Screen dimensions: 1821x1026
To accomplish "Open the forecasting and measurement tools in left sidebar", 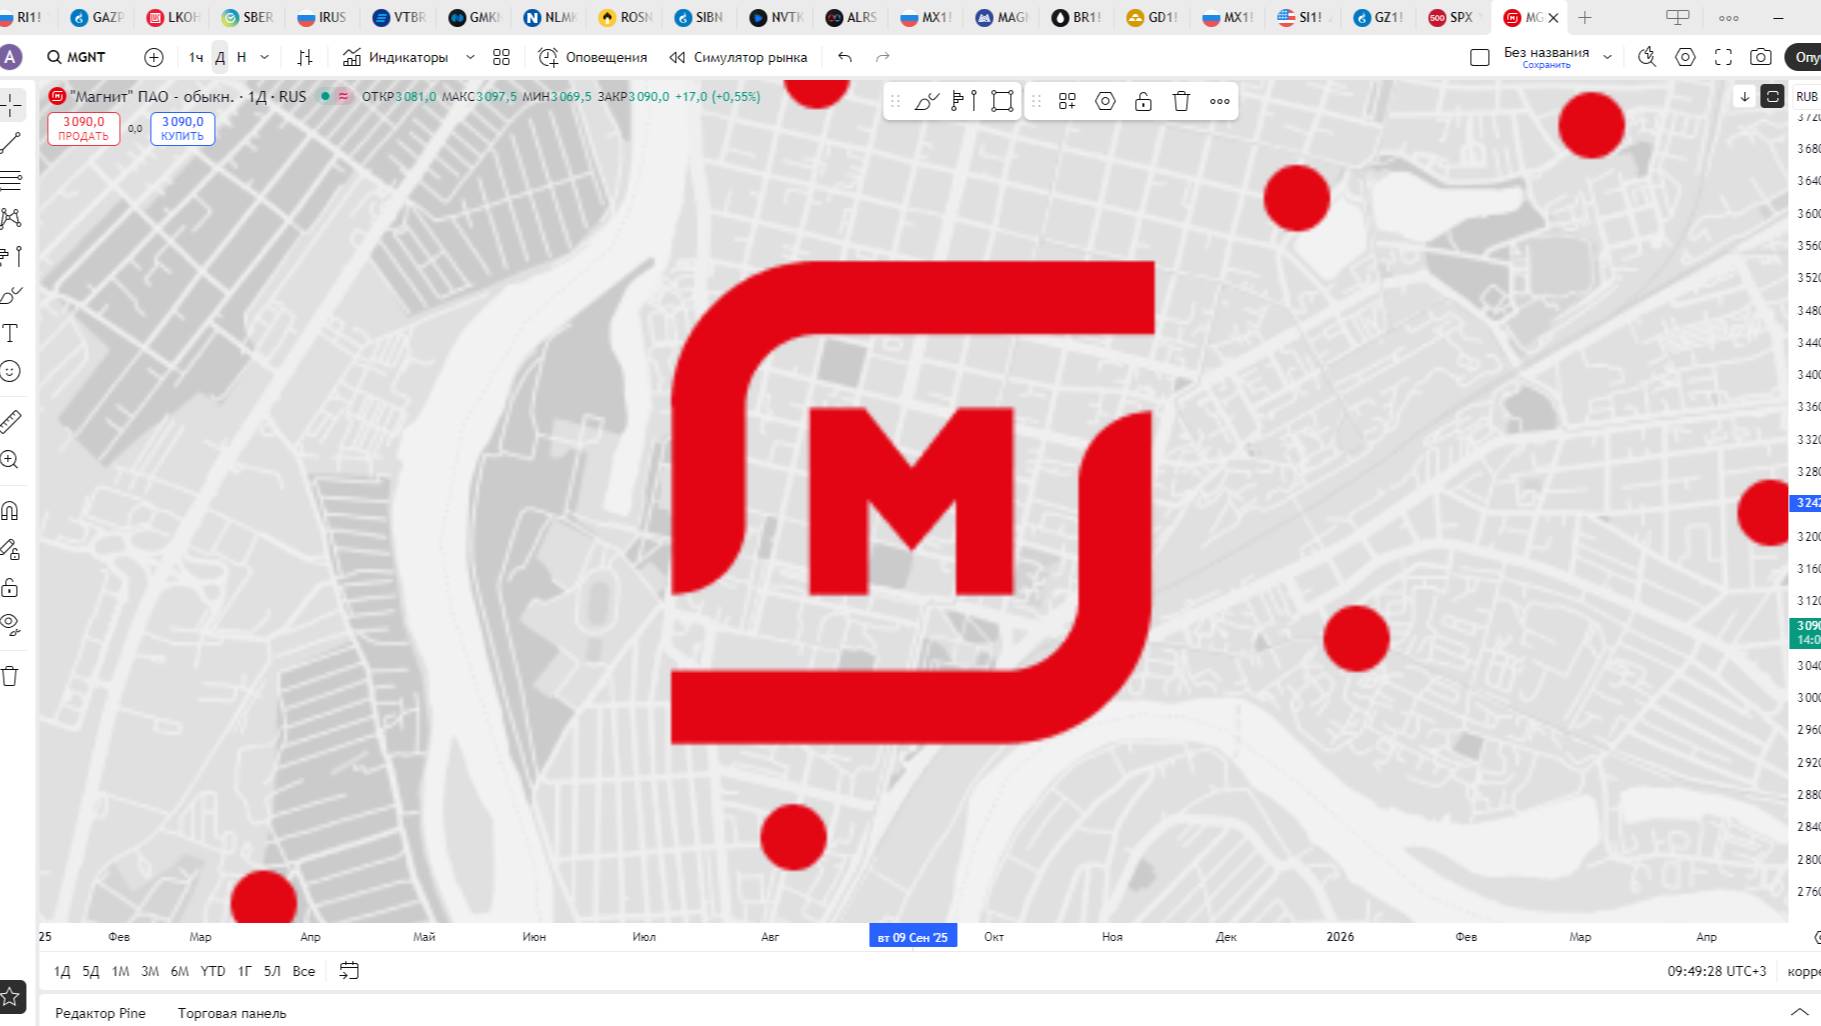I will (x=11, y=256).
